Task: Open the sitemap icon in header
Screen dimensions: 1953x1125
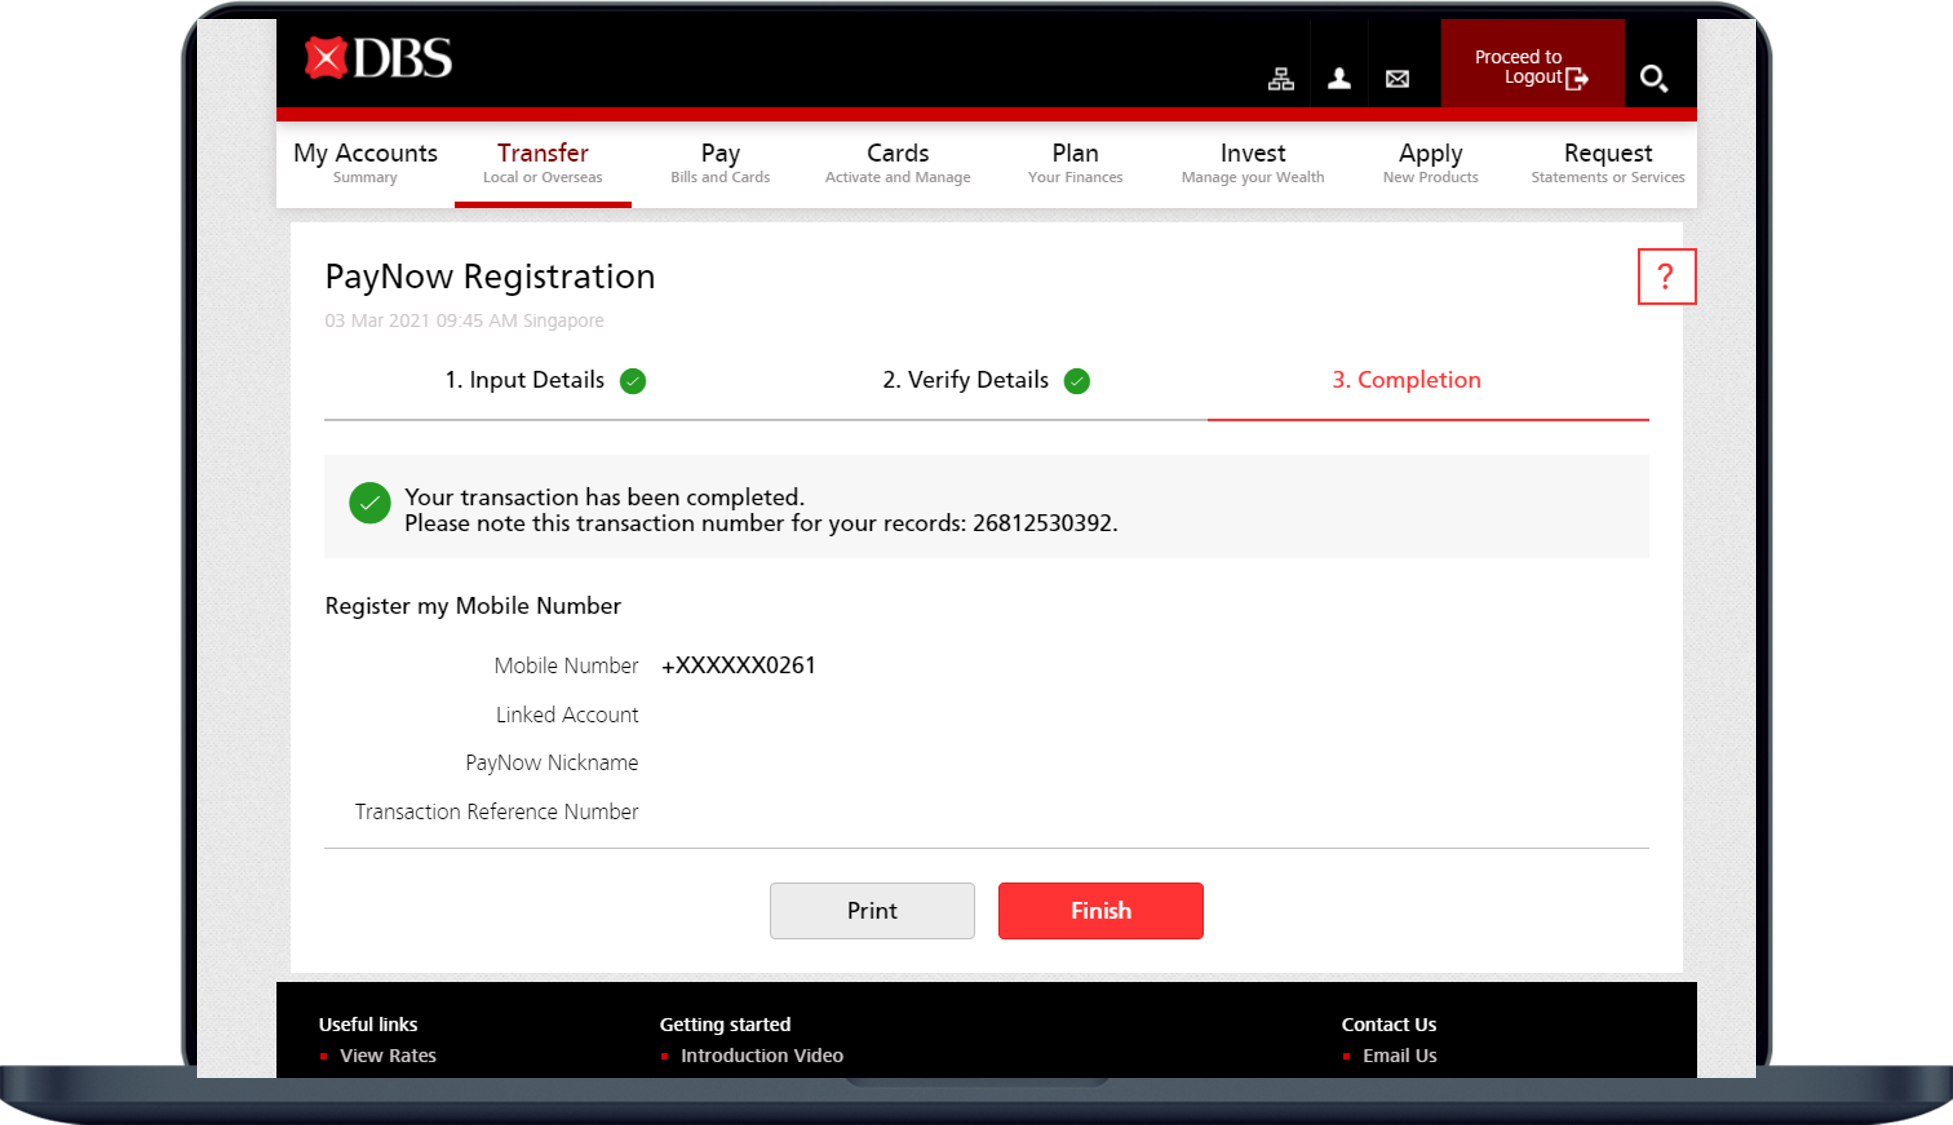Action: (x=1280, y=79)
